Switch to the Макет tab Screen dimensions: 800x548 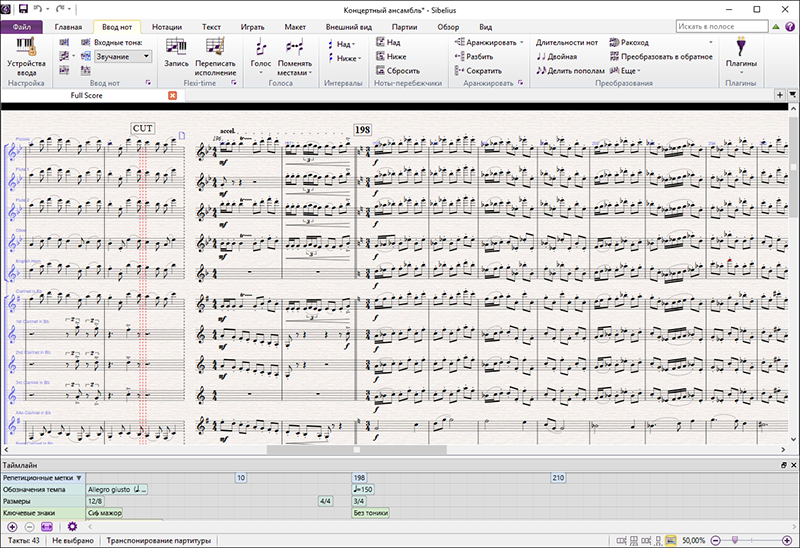tap(295, 27)
